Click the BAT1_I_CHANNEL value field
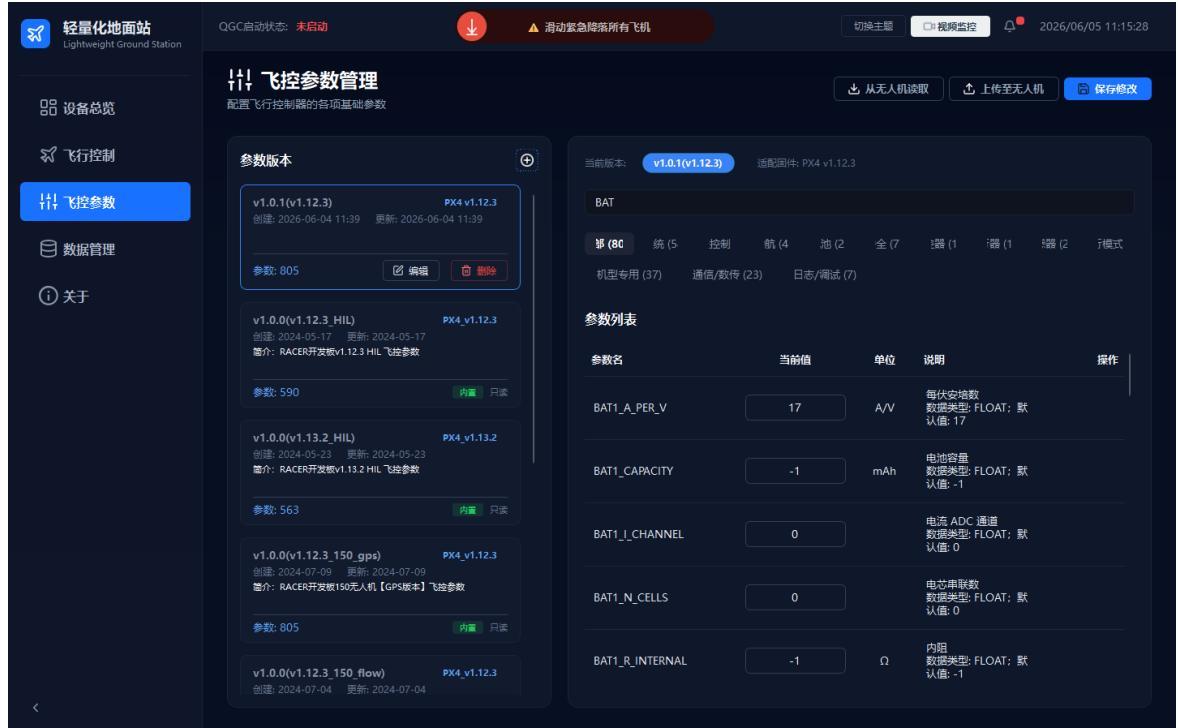 tap(795, 534)
